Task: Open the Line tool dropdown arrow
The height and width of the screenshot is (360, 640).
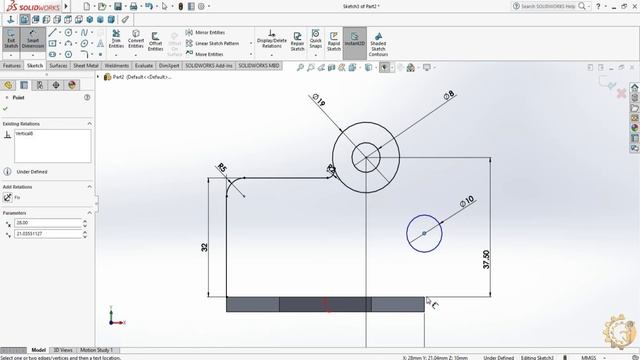Action: (60, 33)
